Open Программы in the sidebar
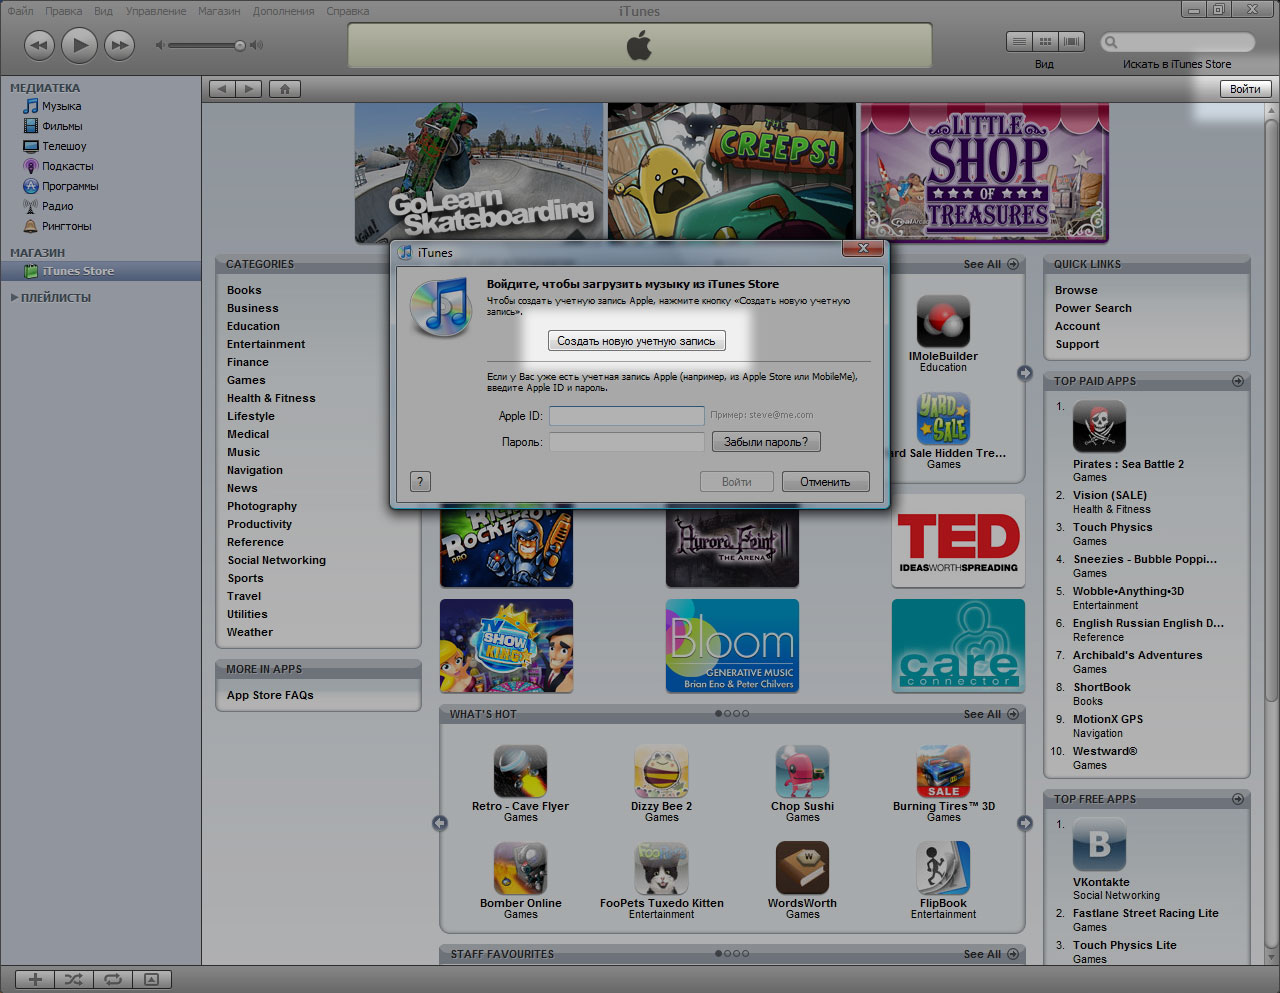Viewport: 1280px width, 993px height. (x=70, y=186)
